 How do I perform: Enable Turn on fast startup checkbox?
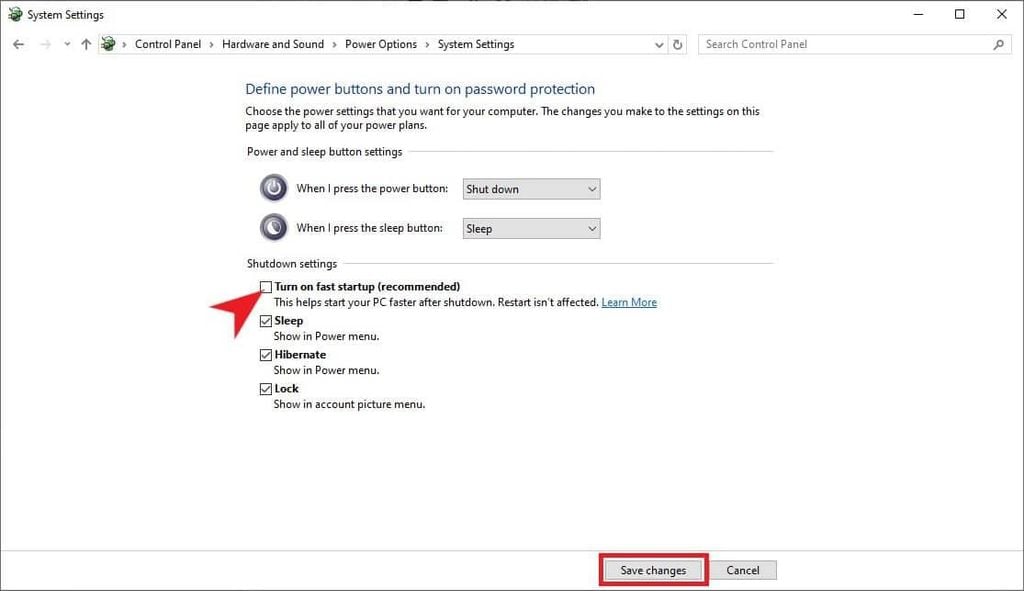(x=265, y=287)
